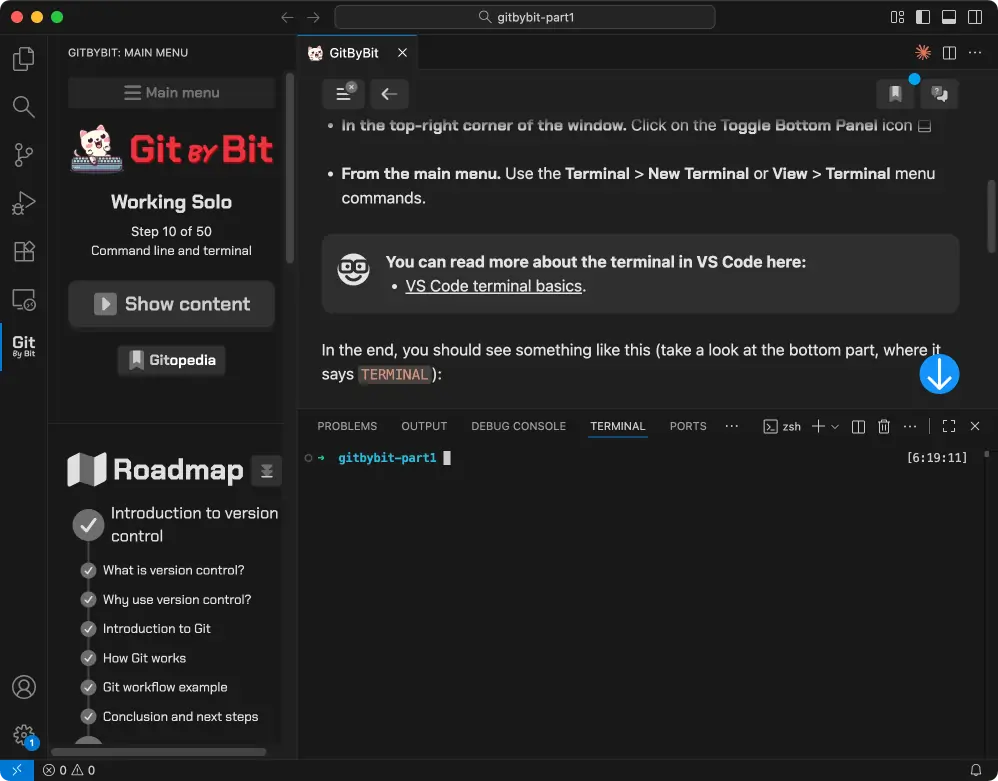Switch to the DEBUG CONSOLE tab

pos(518,426)
